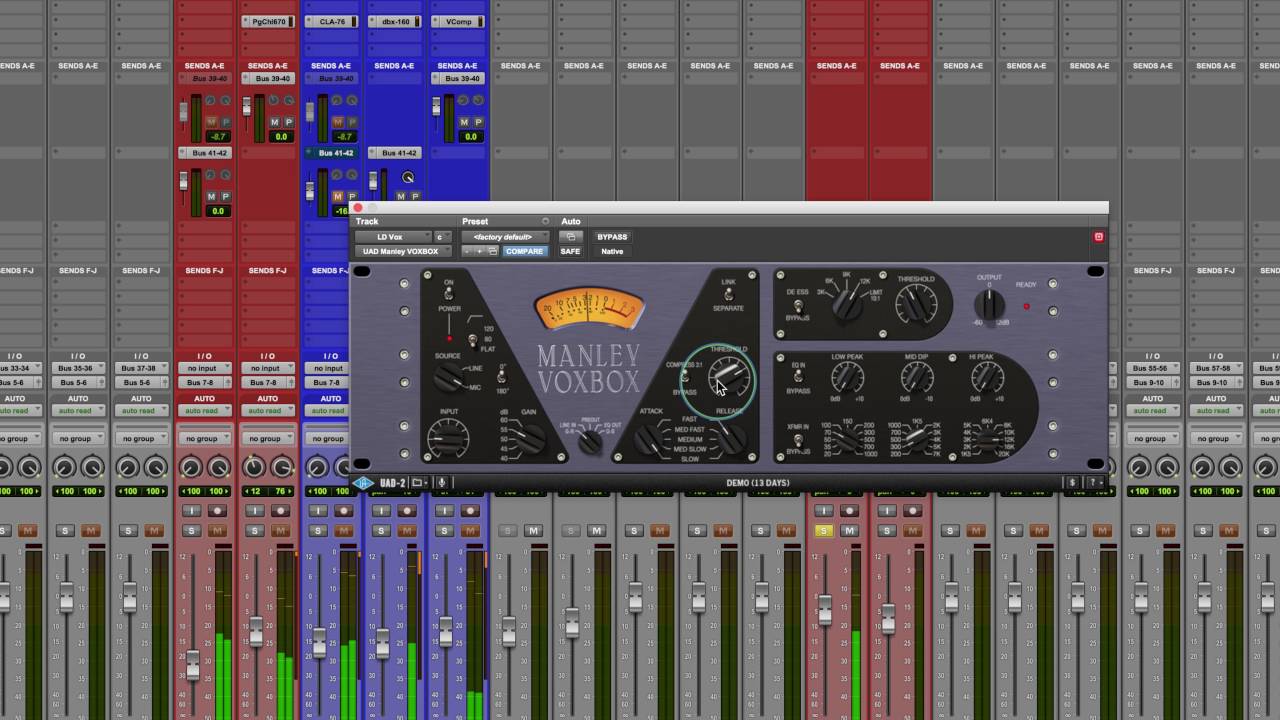Toggle the XFMR IN bypass switch
Viewport: 1280px width, 720px height.
[798, 439]
